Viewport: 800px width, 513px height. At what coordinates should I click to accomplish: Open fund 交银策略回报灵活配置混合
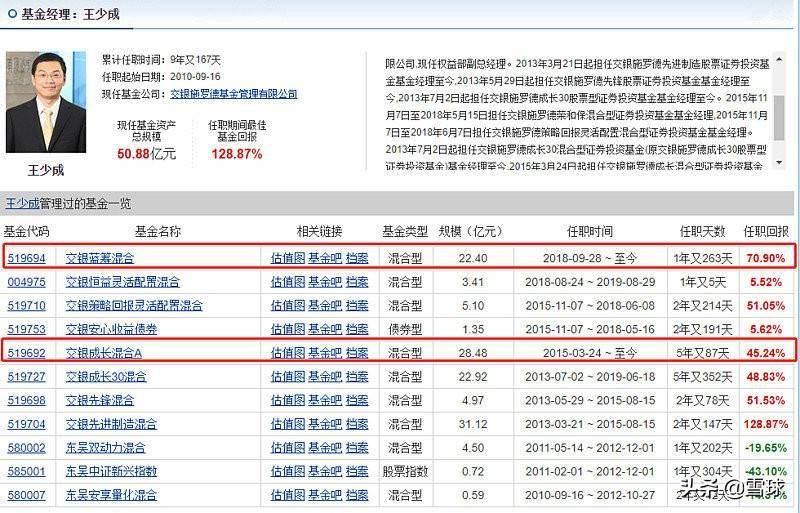click(134, 306)
